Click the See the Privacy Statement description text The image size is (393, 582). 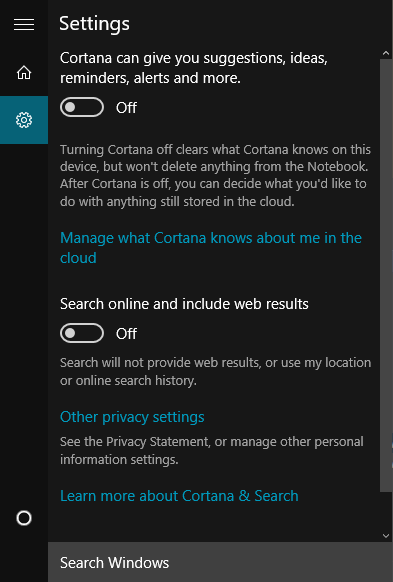click(212, 451)
